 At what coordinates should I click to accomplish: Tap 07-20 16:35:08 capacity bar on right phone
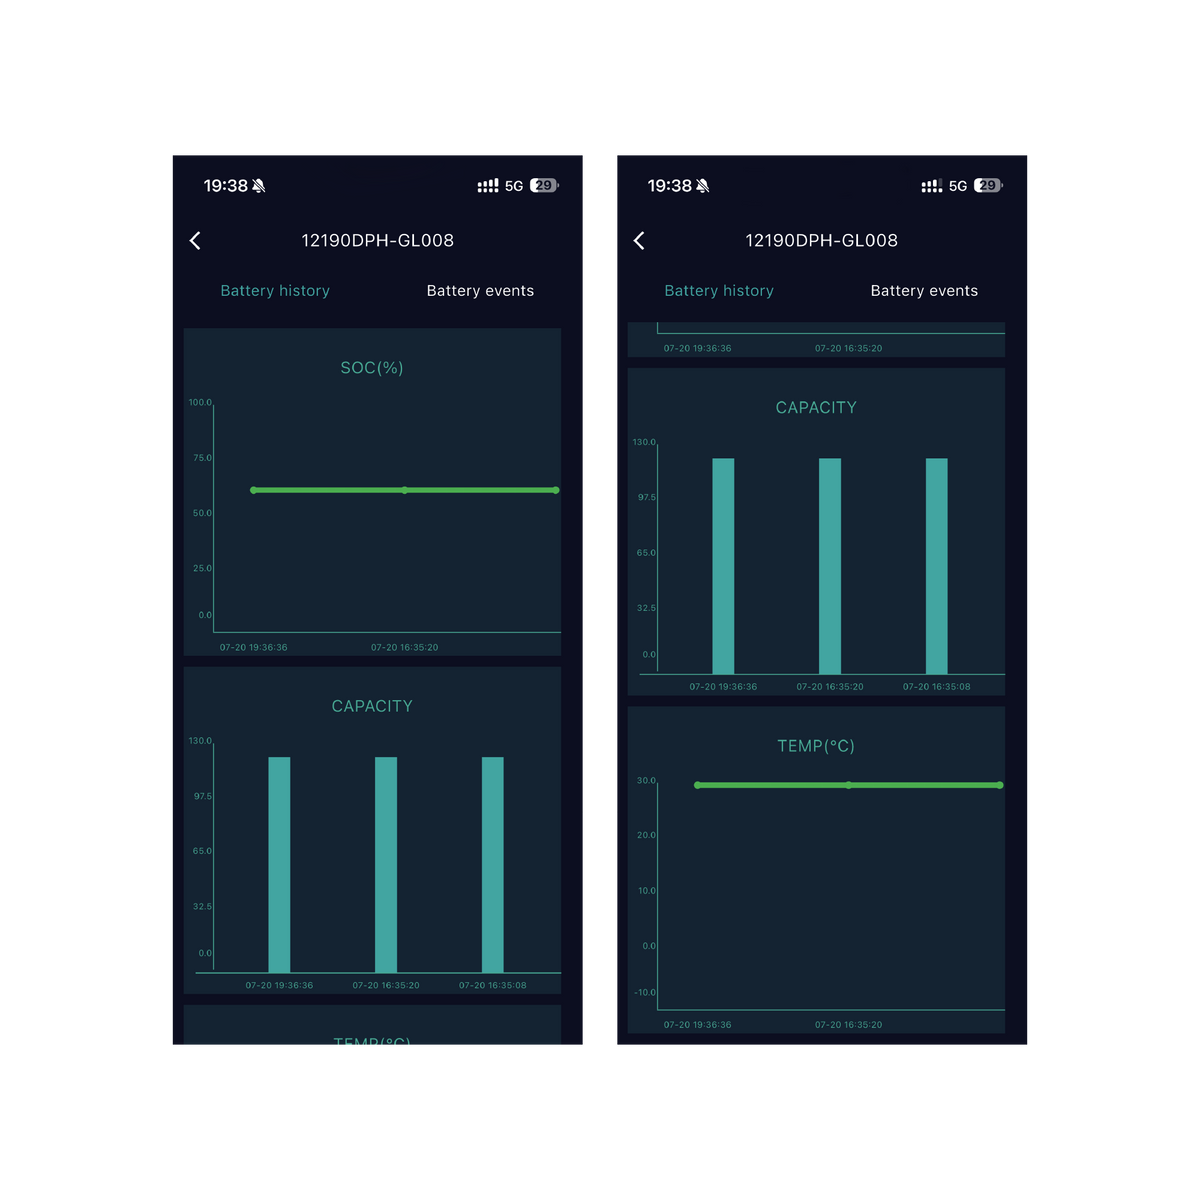937,566
